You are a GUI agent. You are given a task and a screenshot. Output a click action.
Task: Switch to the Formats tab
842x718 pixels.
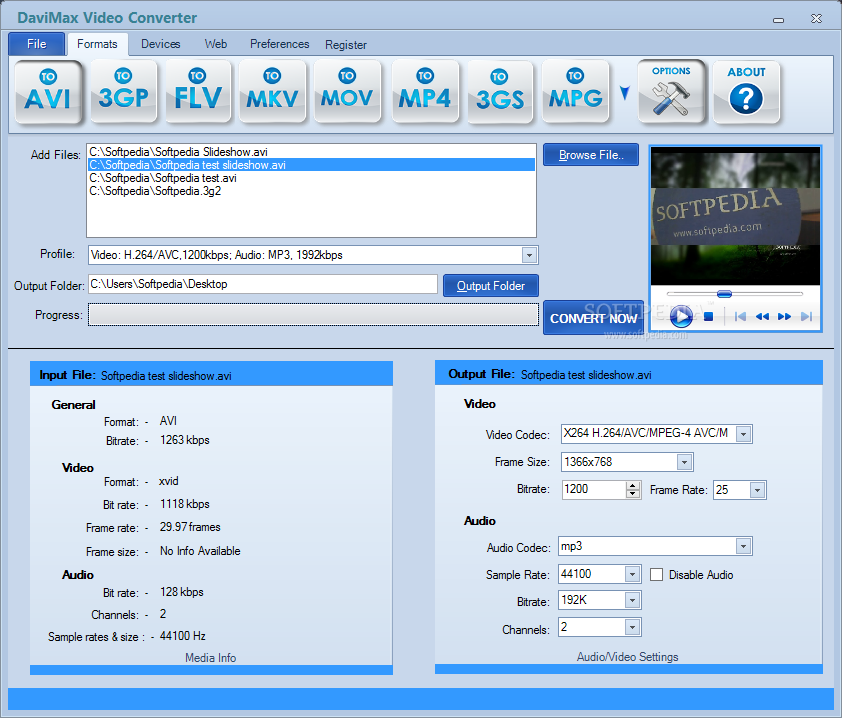pos(97,44)
